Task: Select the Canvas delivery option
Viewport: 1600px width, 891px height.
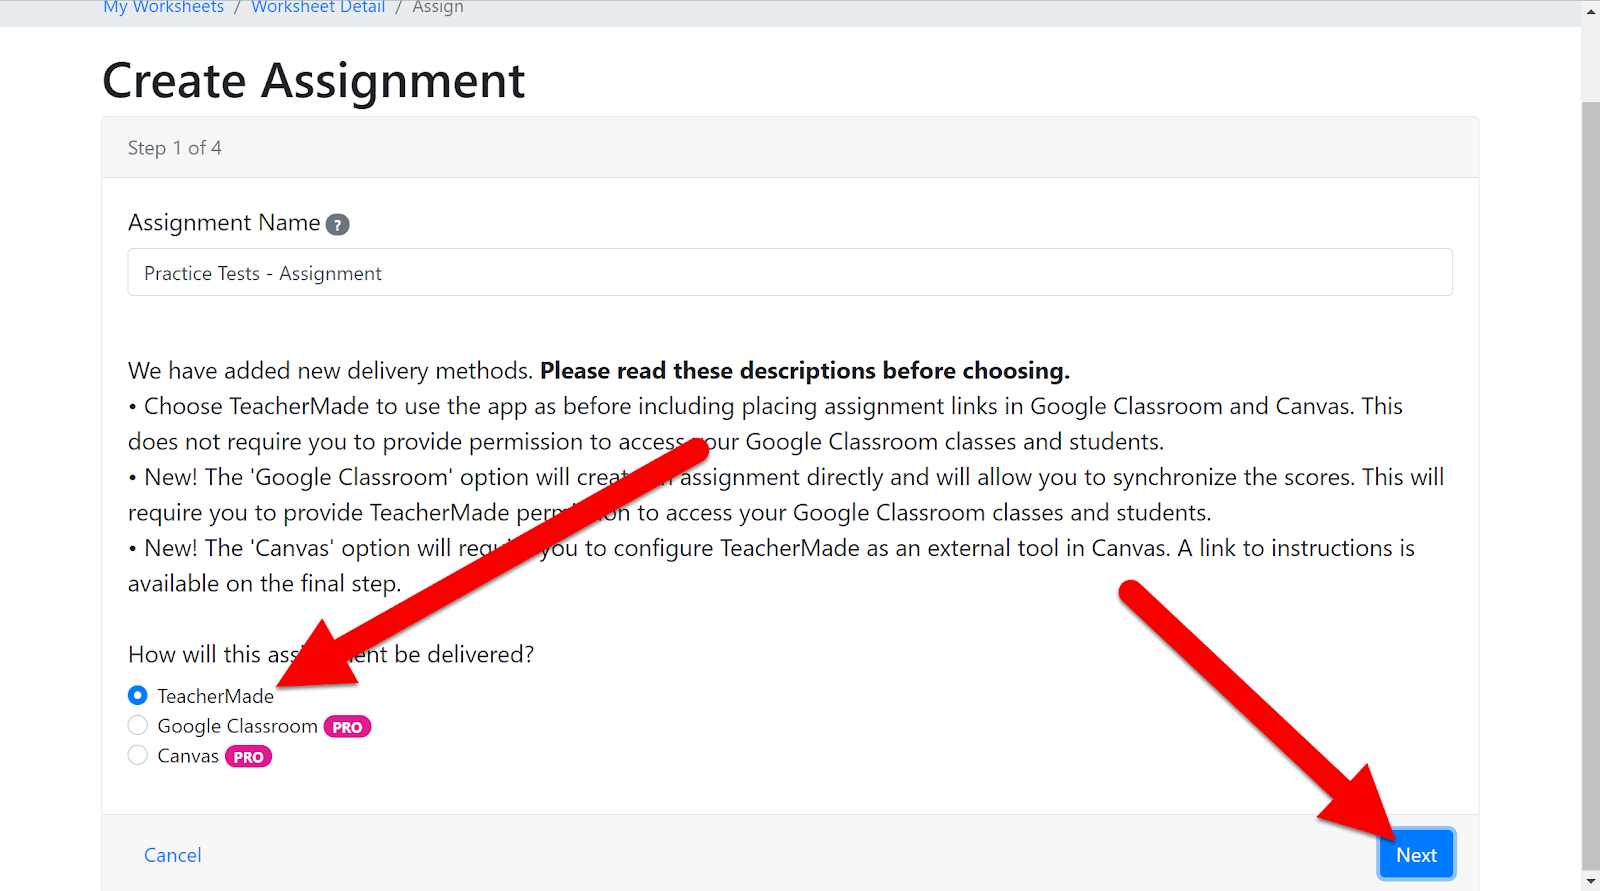Action: click(x=138, y=755)
